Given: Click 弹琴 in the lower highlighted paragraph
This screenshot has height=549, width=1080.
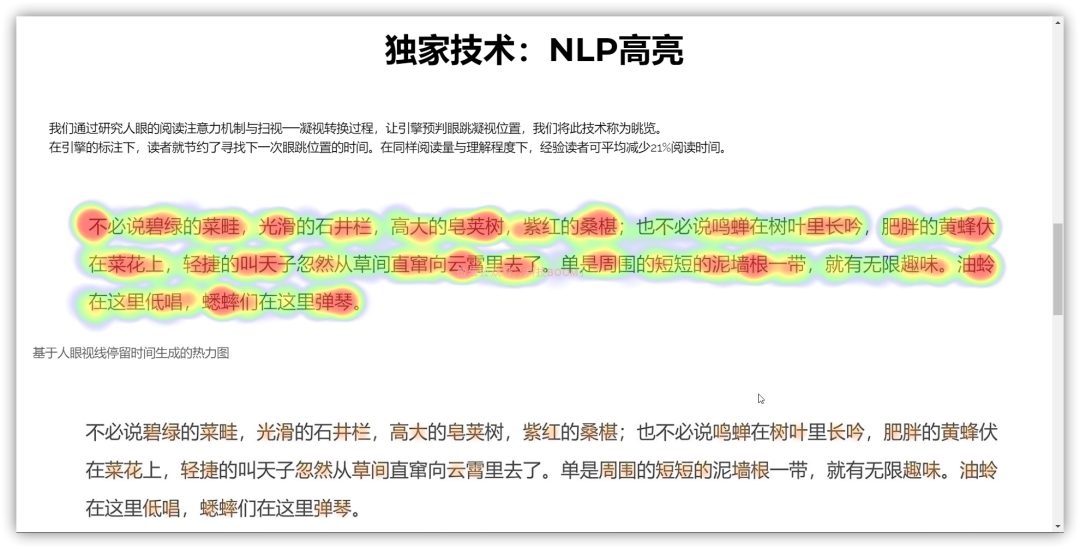Looking at the screenshot, I should [333, 508].
